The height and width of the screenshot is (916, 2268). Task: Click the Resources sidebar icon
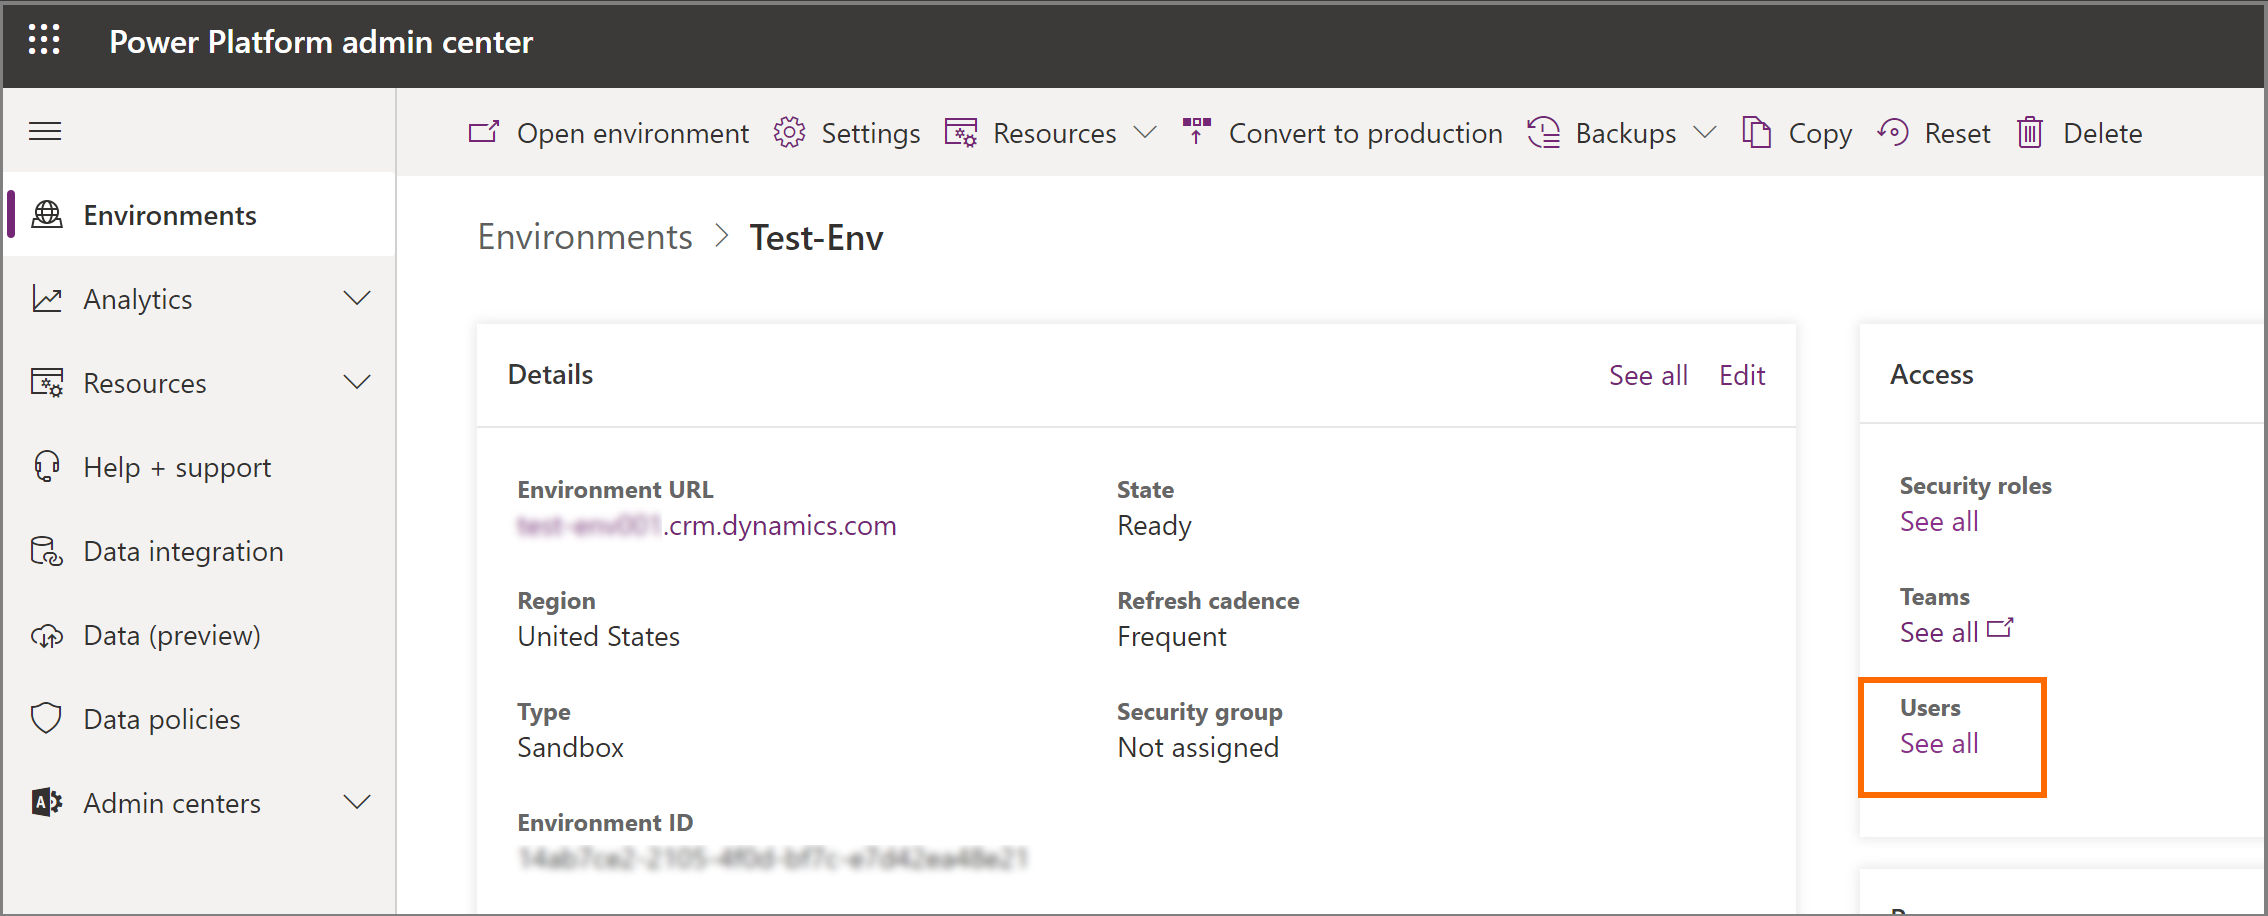(47, 383)
